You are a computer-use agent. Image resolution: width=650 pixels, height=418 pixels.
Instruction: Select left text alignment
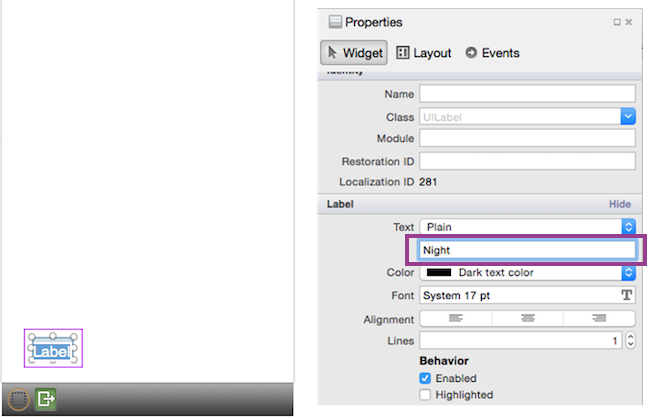(455, 319)
